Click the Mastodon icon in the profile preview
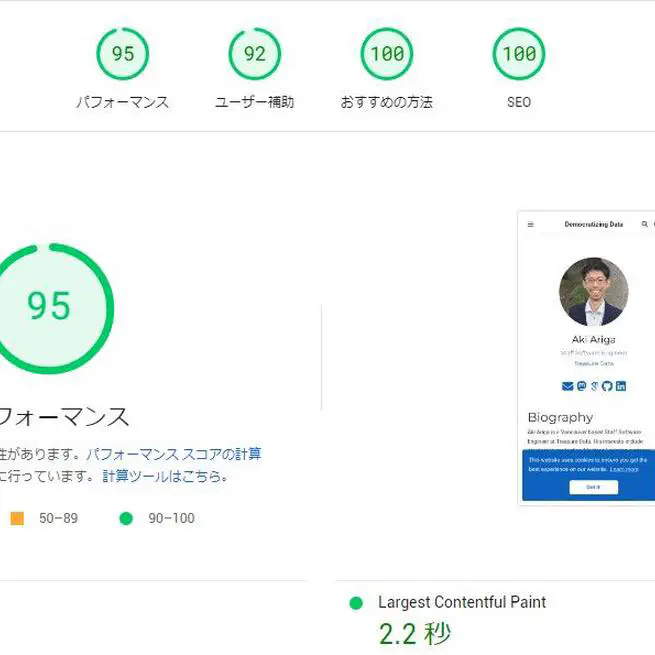 pos(581,386)
